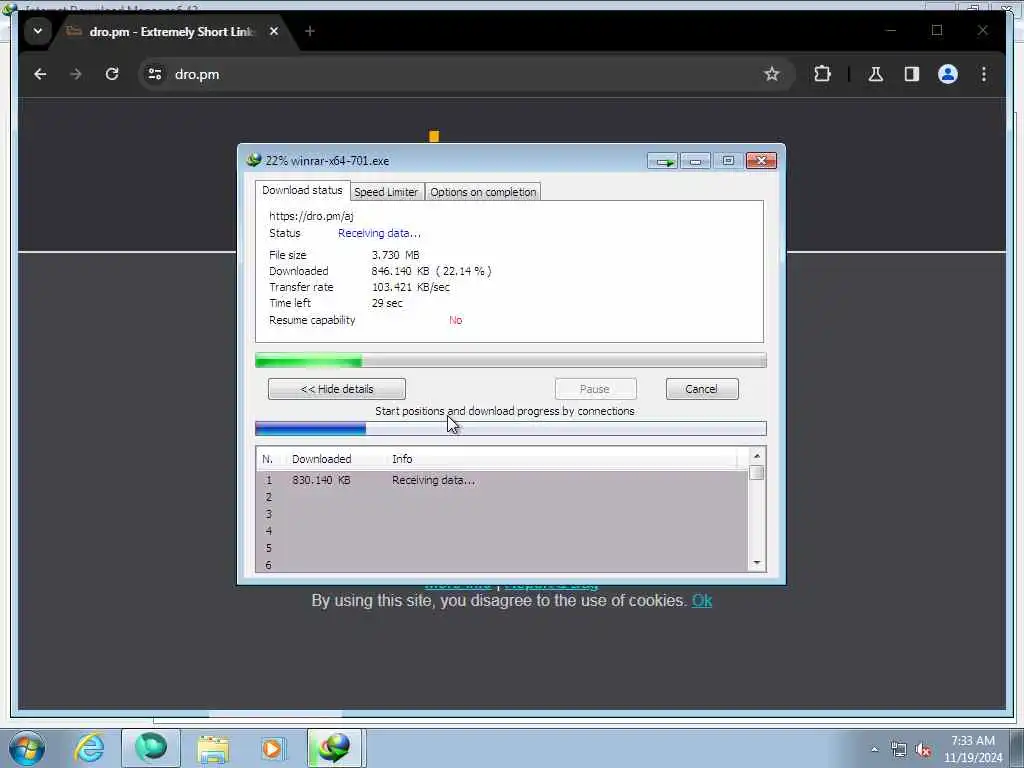Click the green arrow button in IDM title bar
Screen dimensions: 1024x768
(x=664, y=161)
